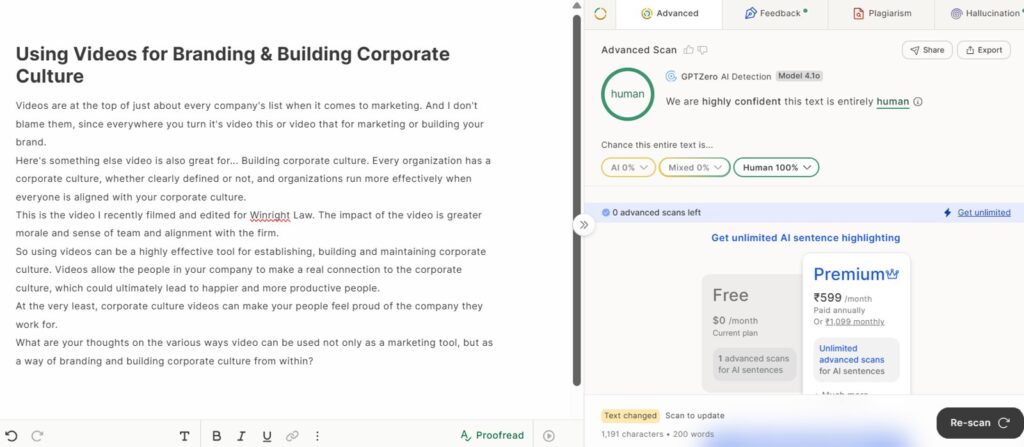This screenshot has width=1024, height=447.
Task: Open the Plagiarism tab
Action: click(x=881, y=13)
